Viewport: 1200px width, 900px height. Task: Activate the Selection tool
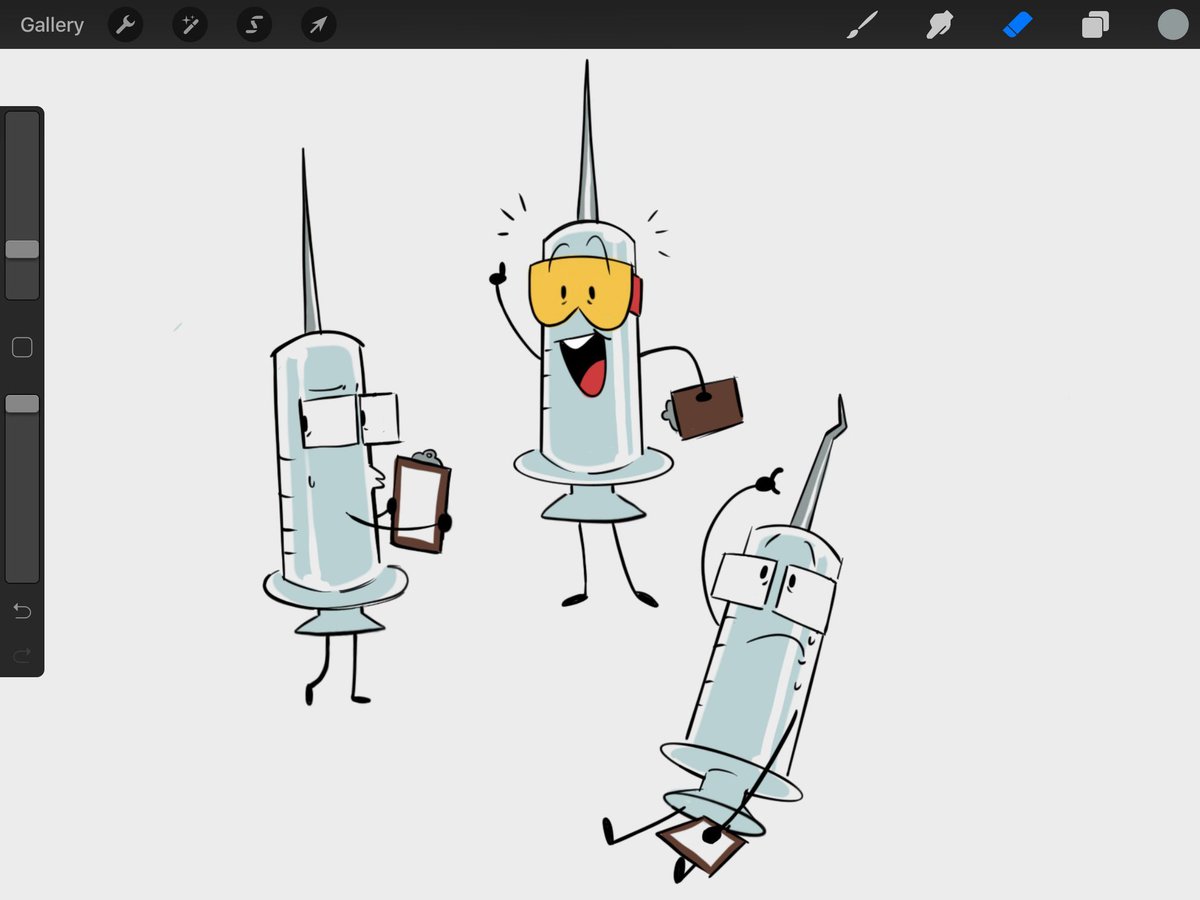tap(254, 25)
